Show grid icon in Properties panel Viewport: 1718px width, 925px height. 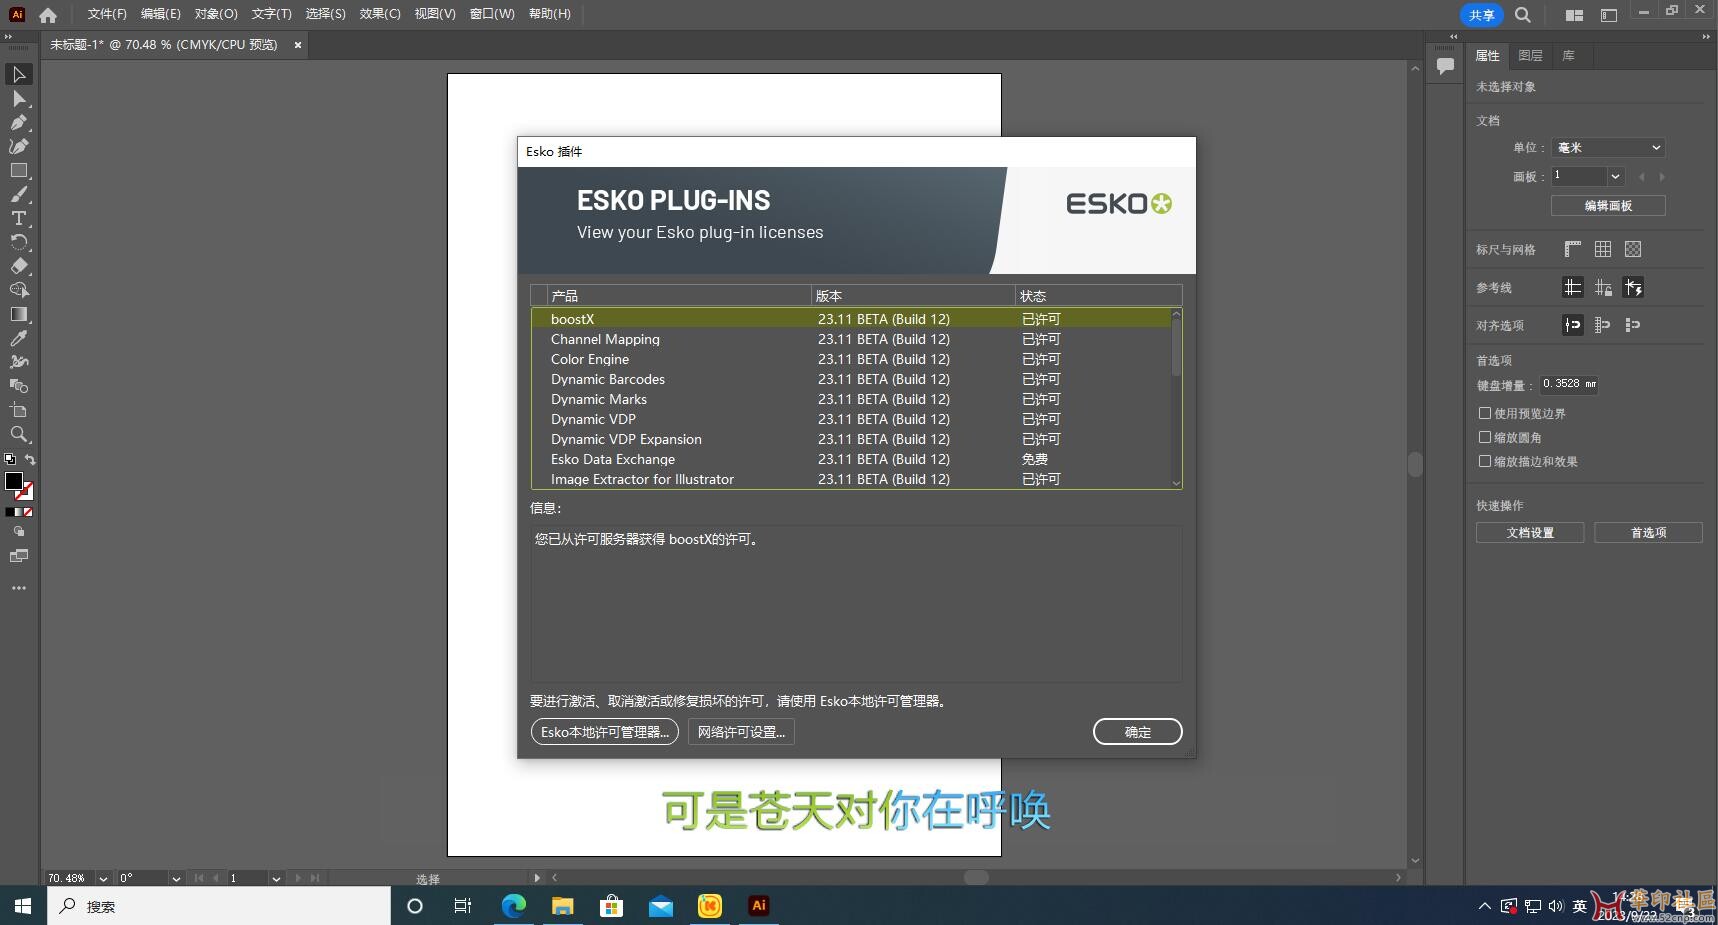[1603, 249]
